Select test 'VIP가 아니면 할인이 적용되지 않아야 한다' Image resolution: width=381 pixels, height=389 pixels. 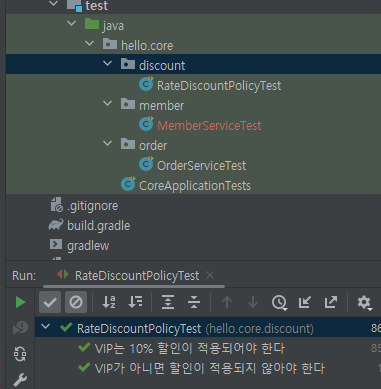[x=209, y=369]
